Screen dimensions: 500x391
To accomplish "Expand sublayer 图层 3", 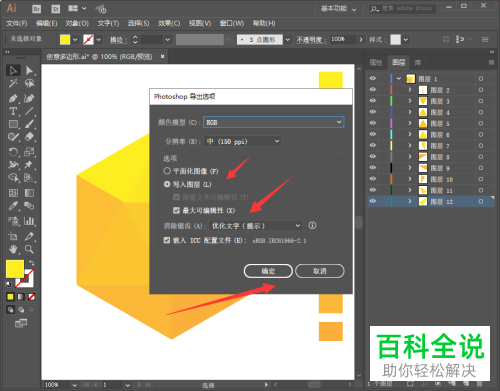I will pos(410,101).
